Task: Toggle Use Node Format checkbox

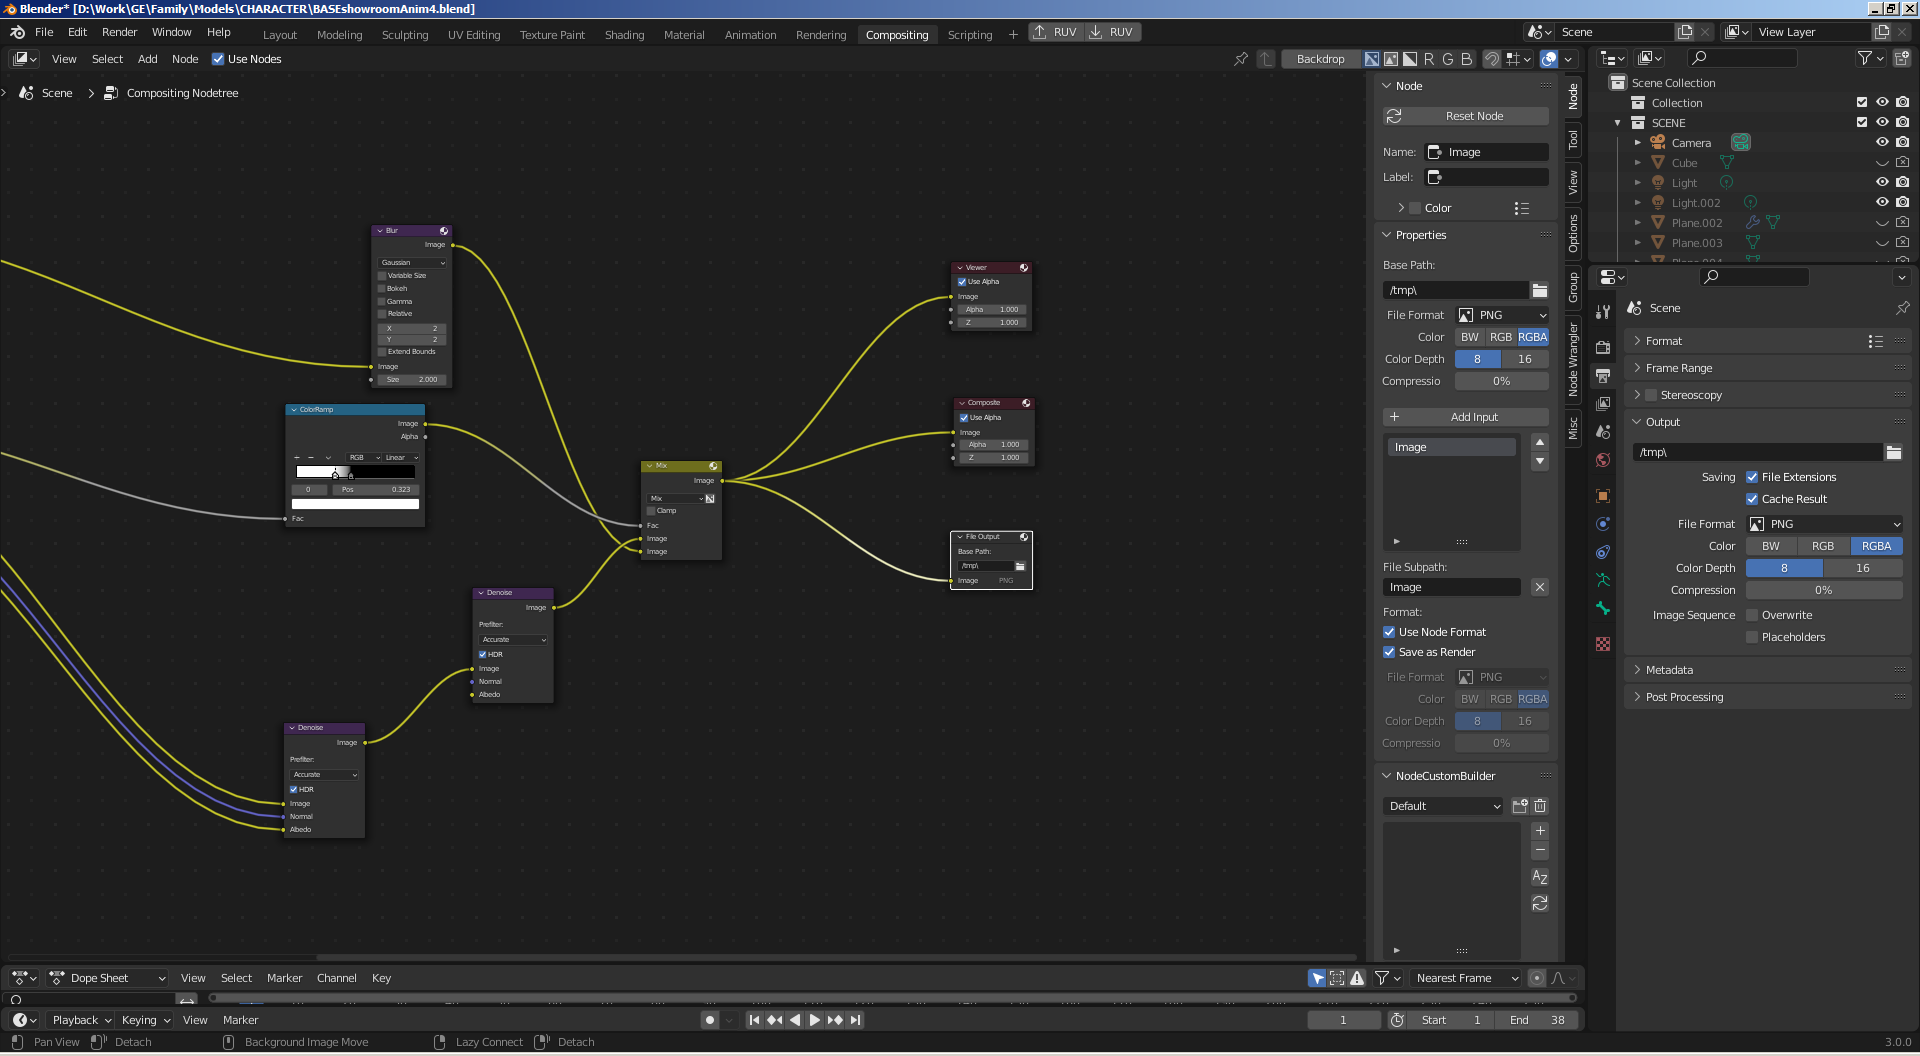Action: click(x=1389, y=632)
